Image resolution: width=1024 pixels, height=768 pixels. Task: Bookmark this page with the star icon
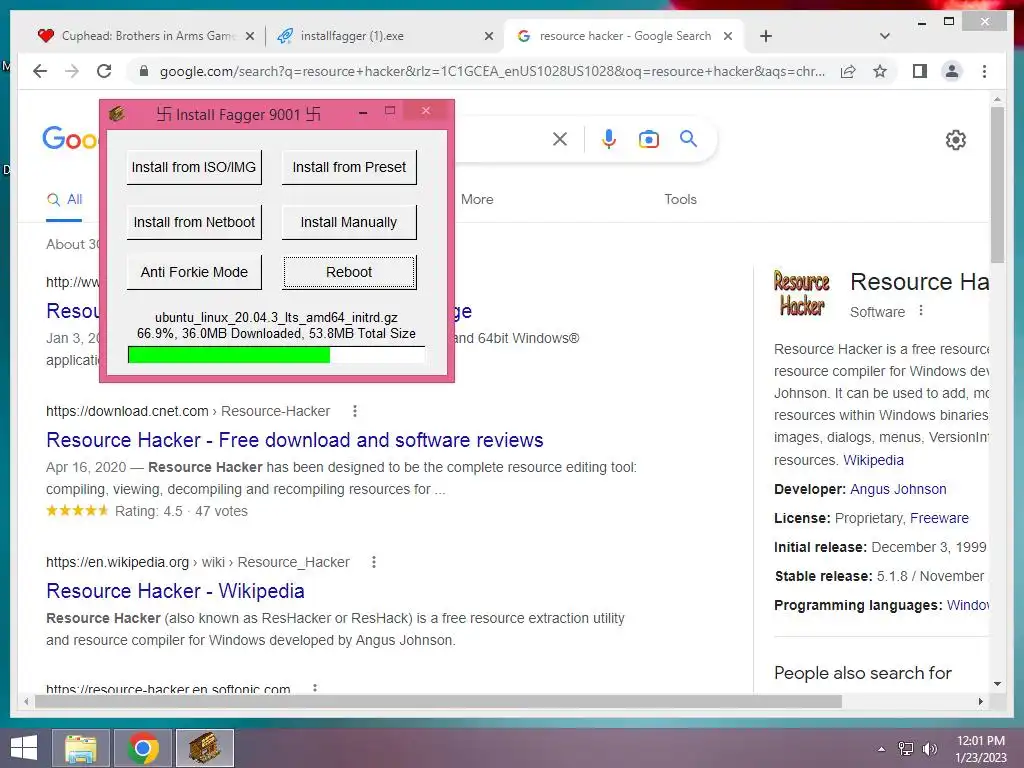point(880,71)
